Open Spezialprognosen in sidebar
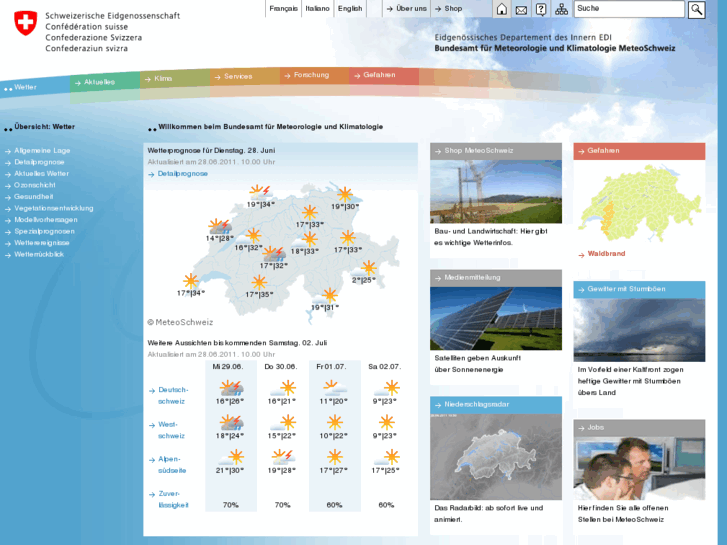Screen dimensions: 727x545 45,231
